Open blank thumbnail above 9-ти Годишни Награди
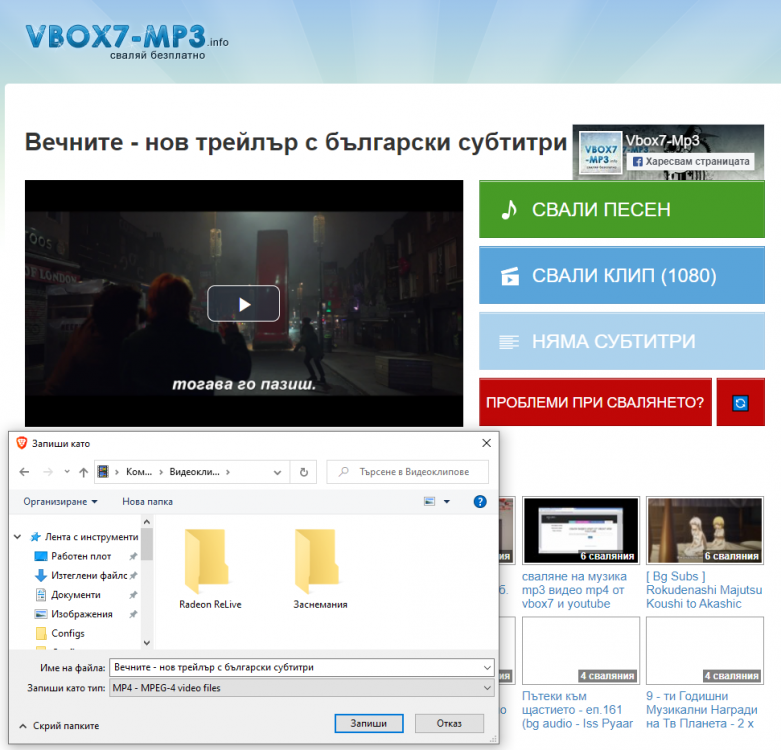Screen dimensions: 781x750 coord(705,650)
